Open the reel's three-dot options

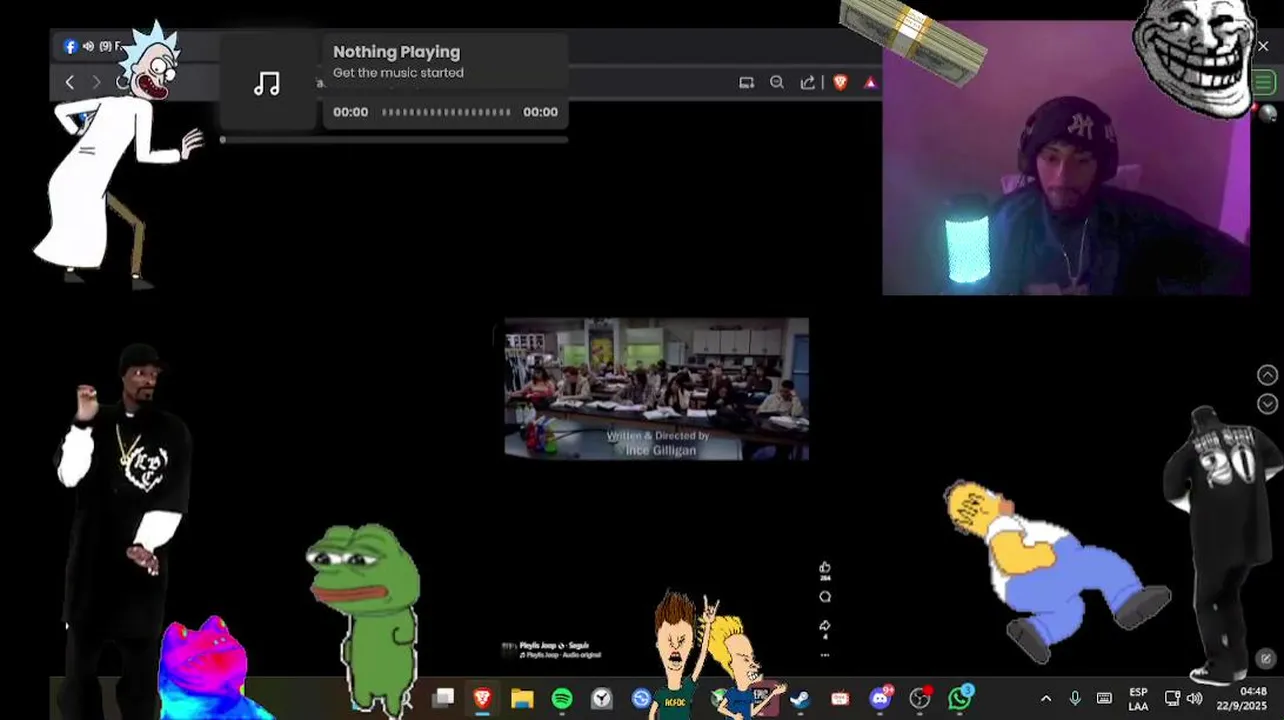pyautogui.click(x=825, y=656)
